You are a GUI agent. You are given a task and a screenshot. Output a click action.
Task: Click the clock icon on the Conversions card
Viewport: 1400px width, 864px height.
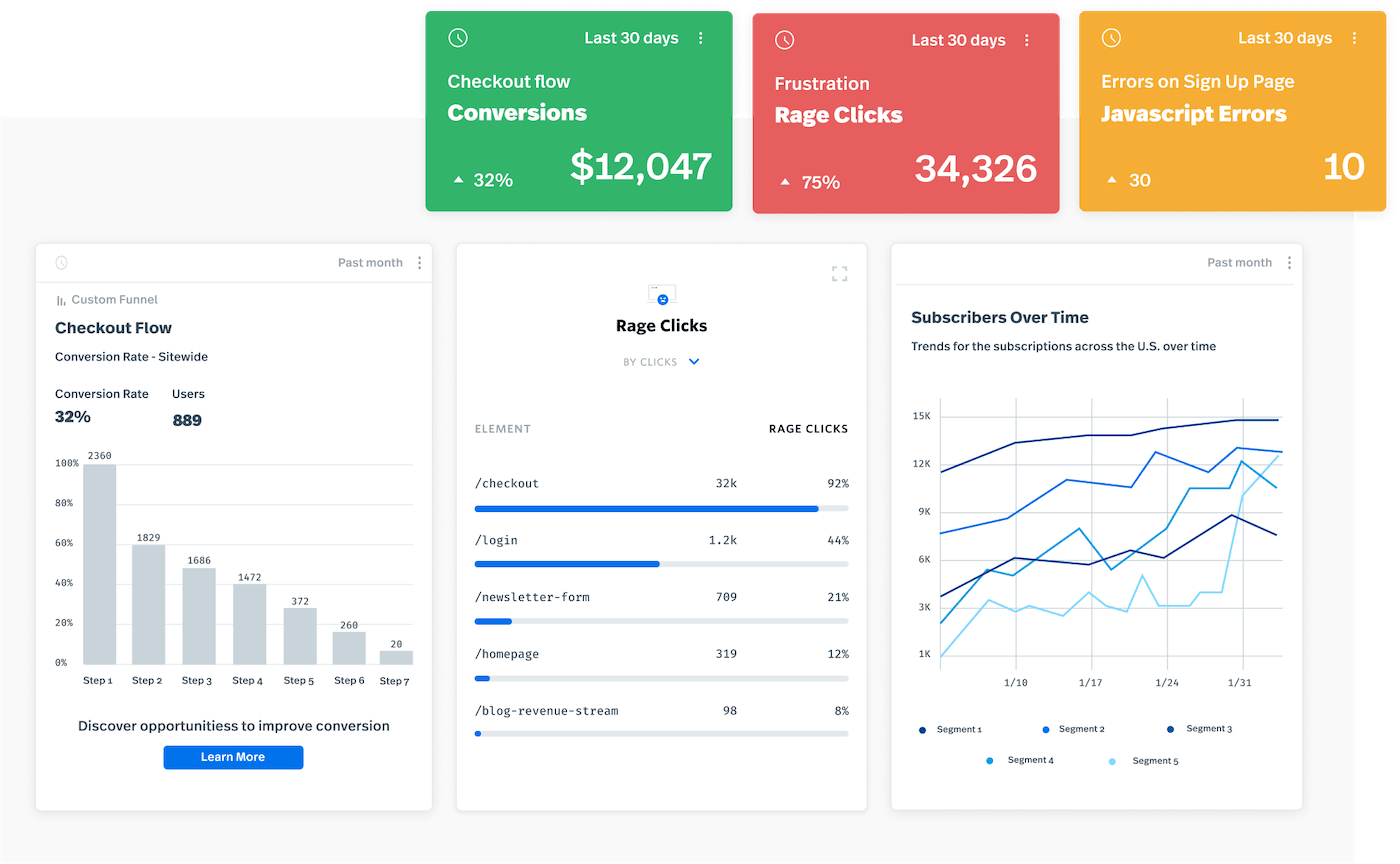coord(458,37)
